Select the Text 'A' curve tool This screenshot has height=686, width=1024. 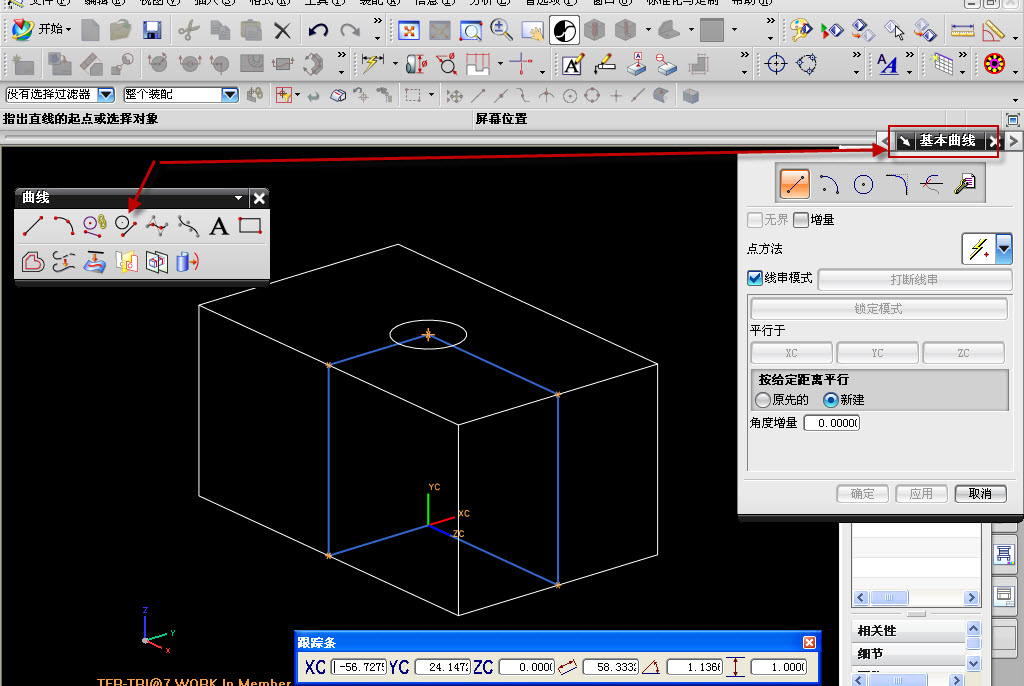point(219,226)
